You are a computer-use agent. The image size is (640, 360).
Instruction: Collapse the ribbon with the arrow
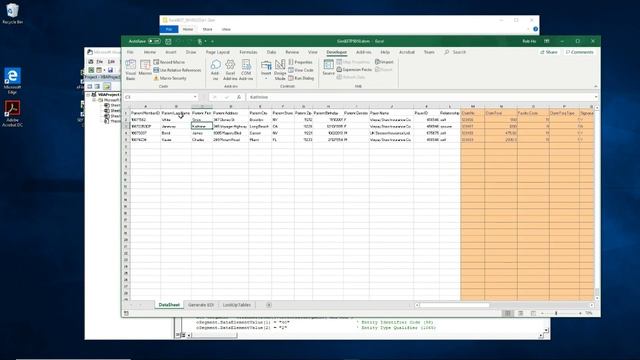596,86
